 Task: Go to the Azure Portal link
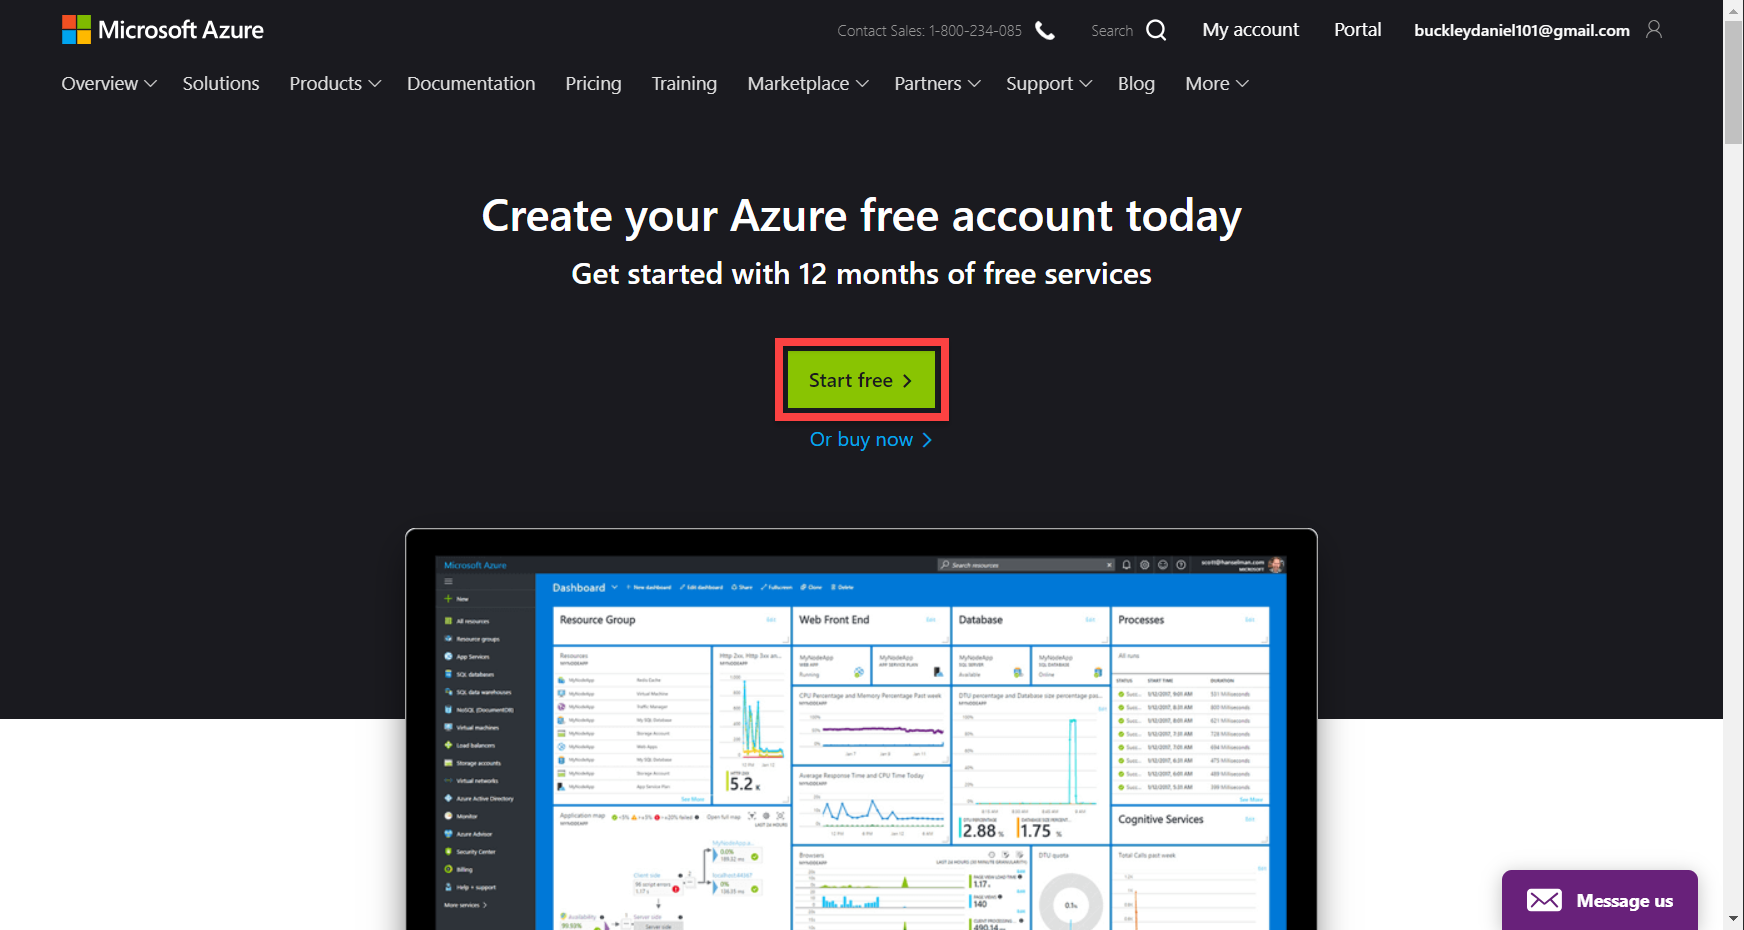point(1357,30)
